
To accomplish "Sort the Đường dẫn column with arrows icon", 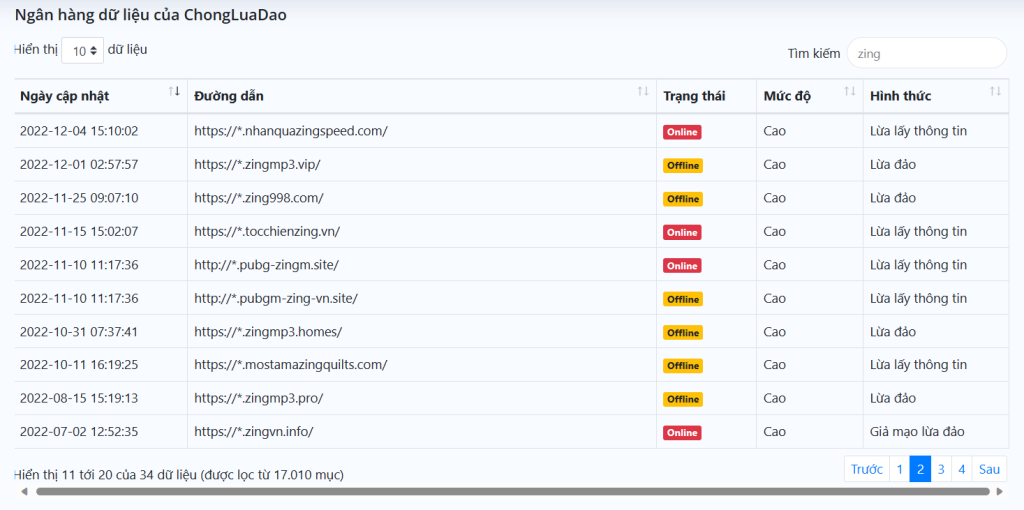I will [643, 91].
